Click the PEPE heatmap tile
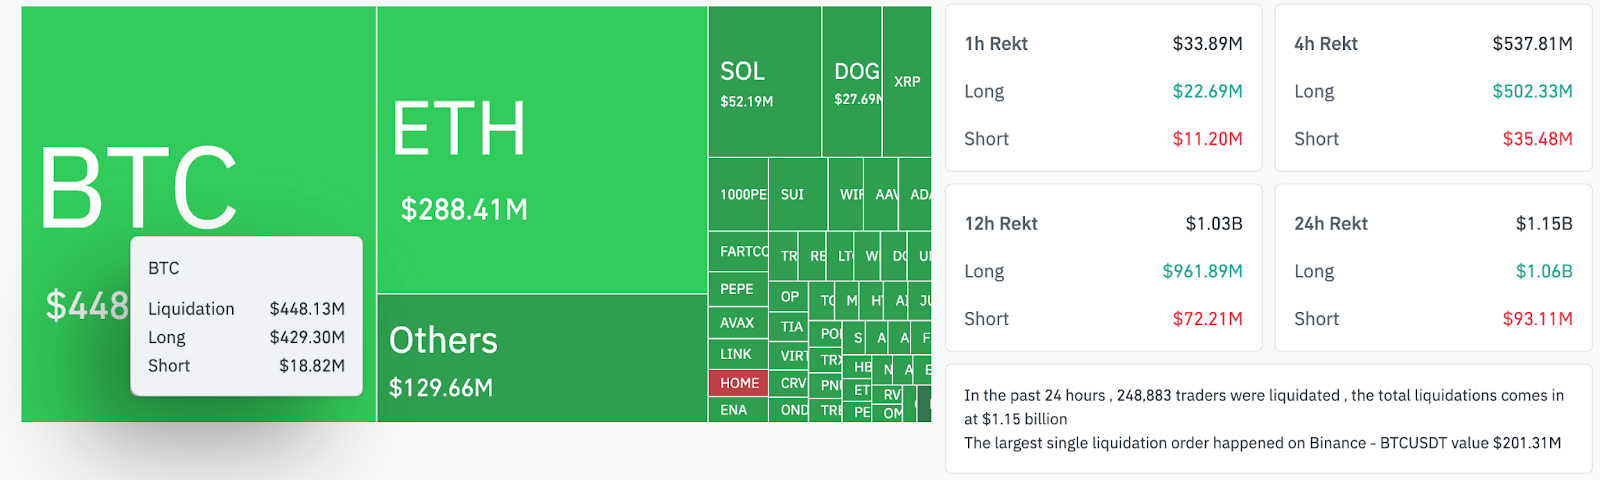This screenshot has width=1600, height=480. point(738,289)
